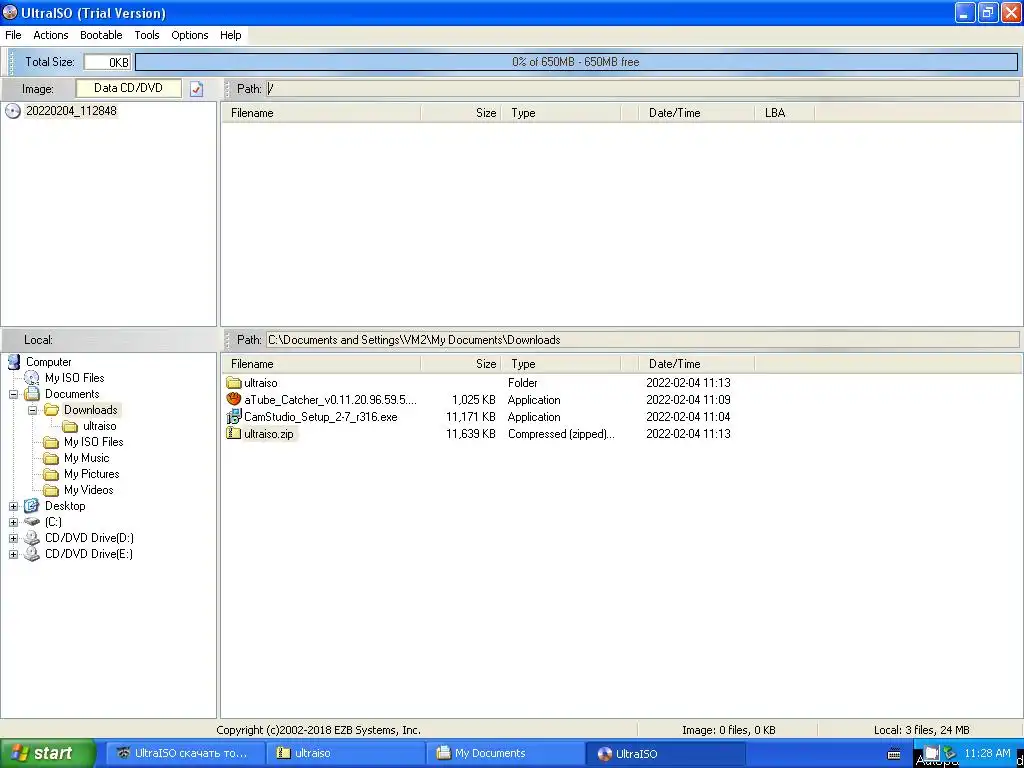The image size is (1024, 768).
Task: Select the ultraiso folder icon in the file list
Action: click(233, 383)
